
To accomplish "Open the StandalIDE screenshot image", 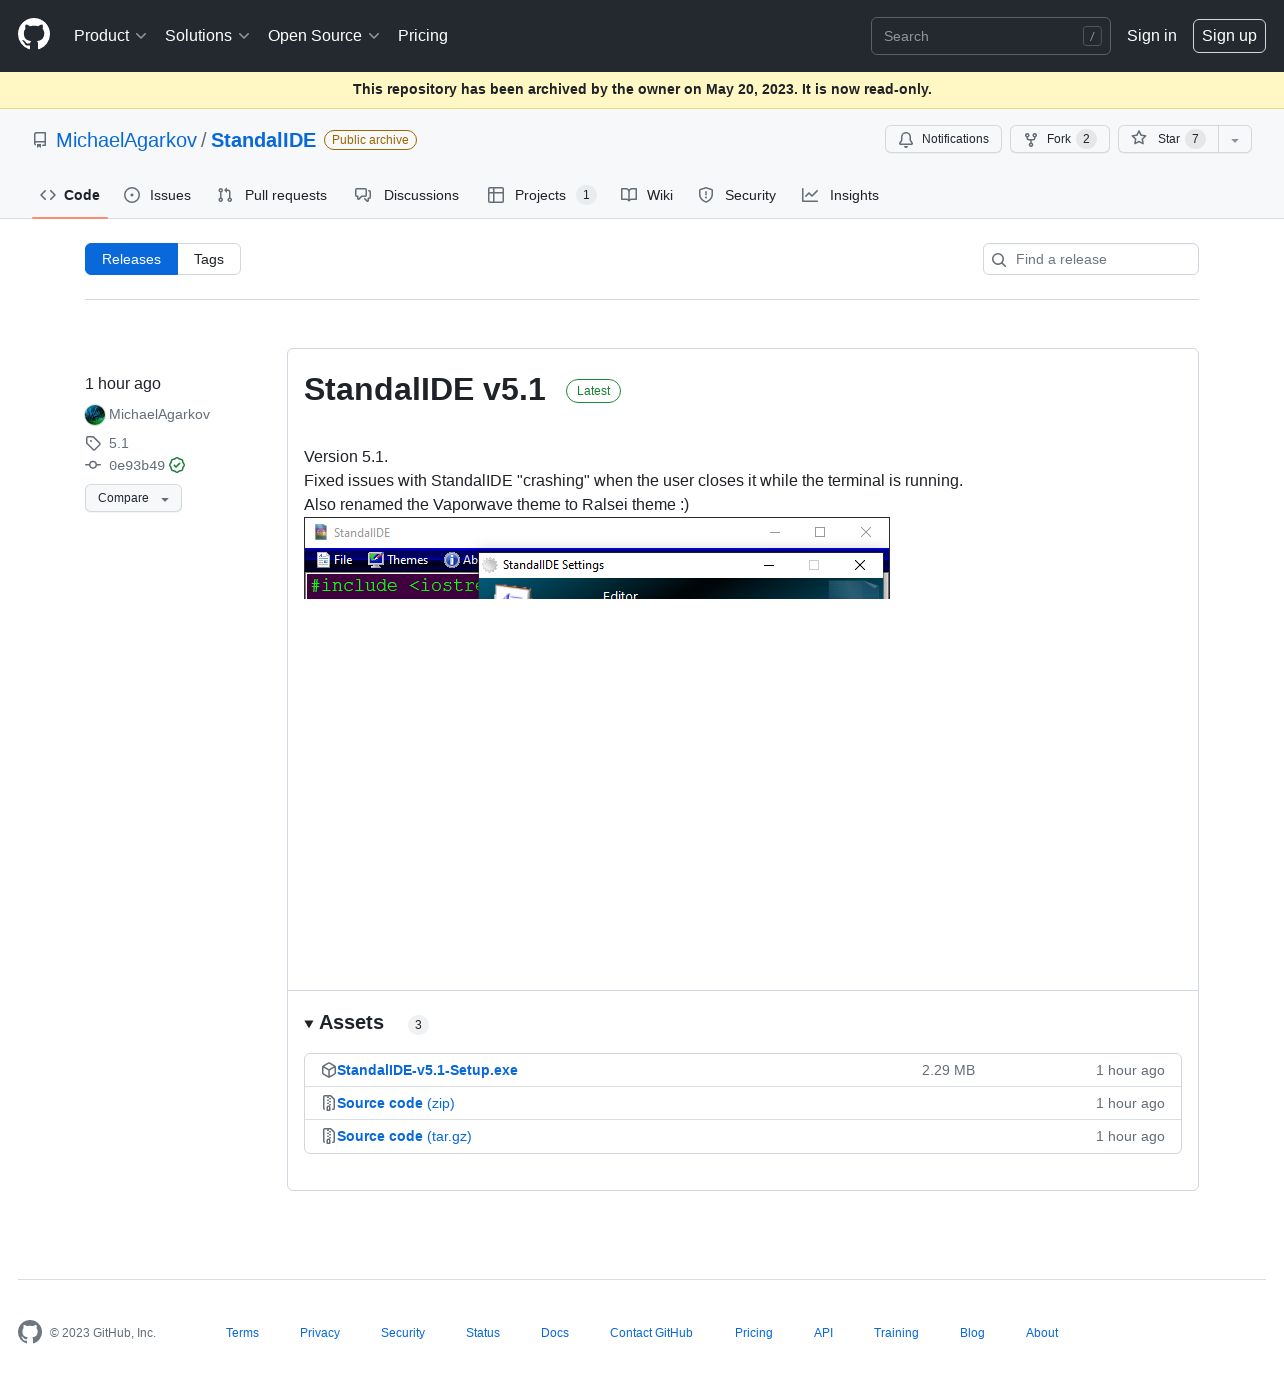I will (597, 558).
